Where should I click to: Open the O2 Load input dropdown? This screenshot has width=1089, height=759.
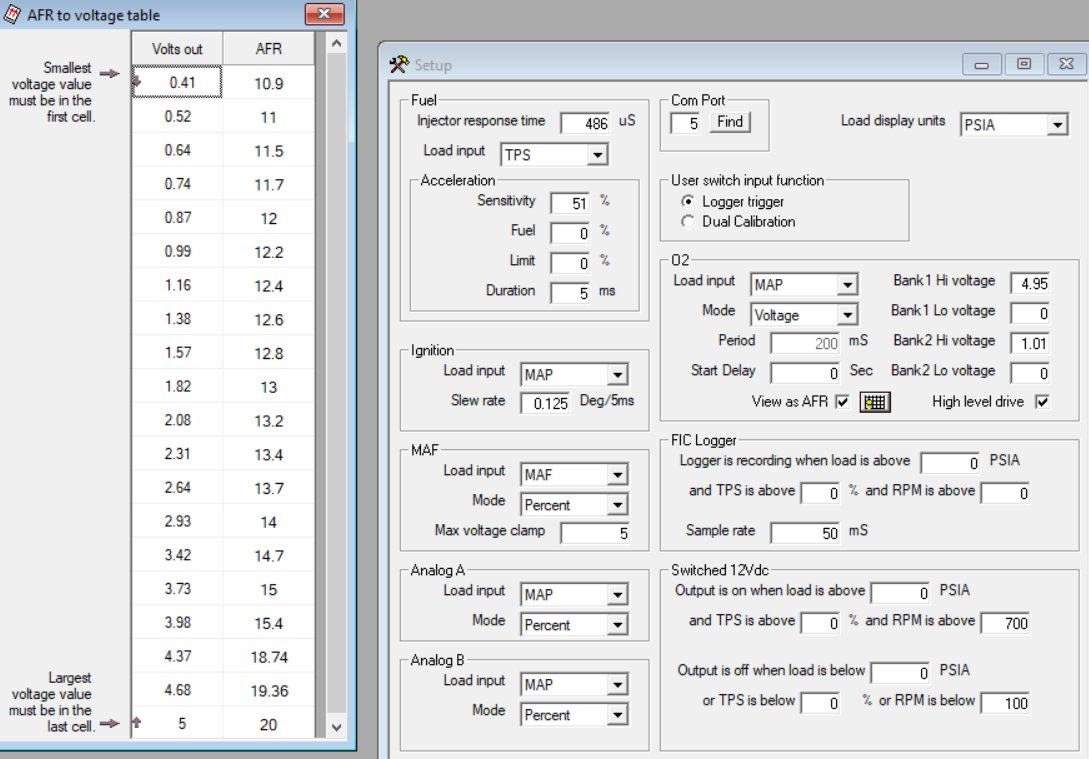pyautogui.click(x=847, y=285)
